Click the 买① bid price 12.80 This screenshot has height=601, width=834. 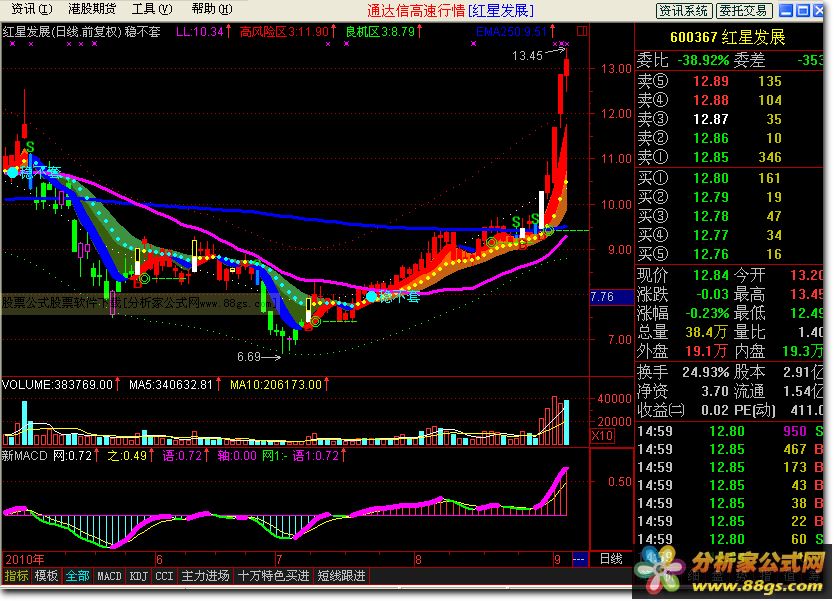tap(711, 179)
